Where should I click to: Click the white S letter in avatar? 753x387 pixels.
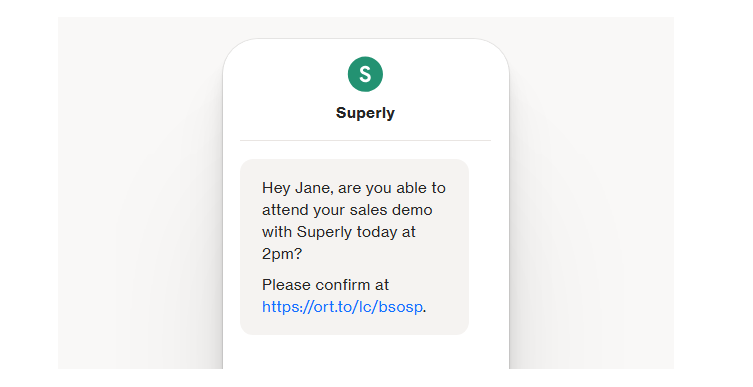(x=365, y=74)
